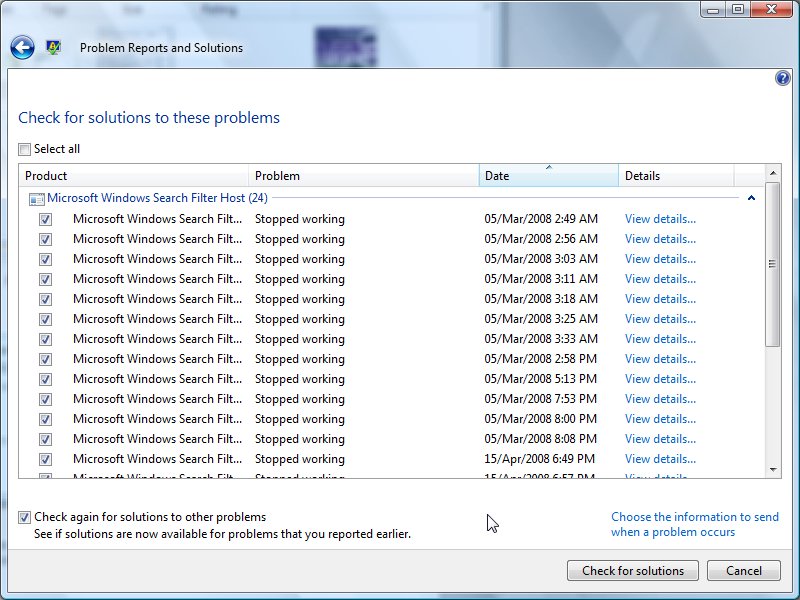
Task: View details for the 15/Apr/2008 6:49 PM report
Action: [x=660, y=459]
